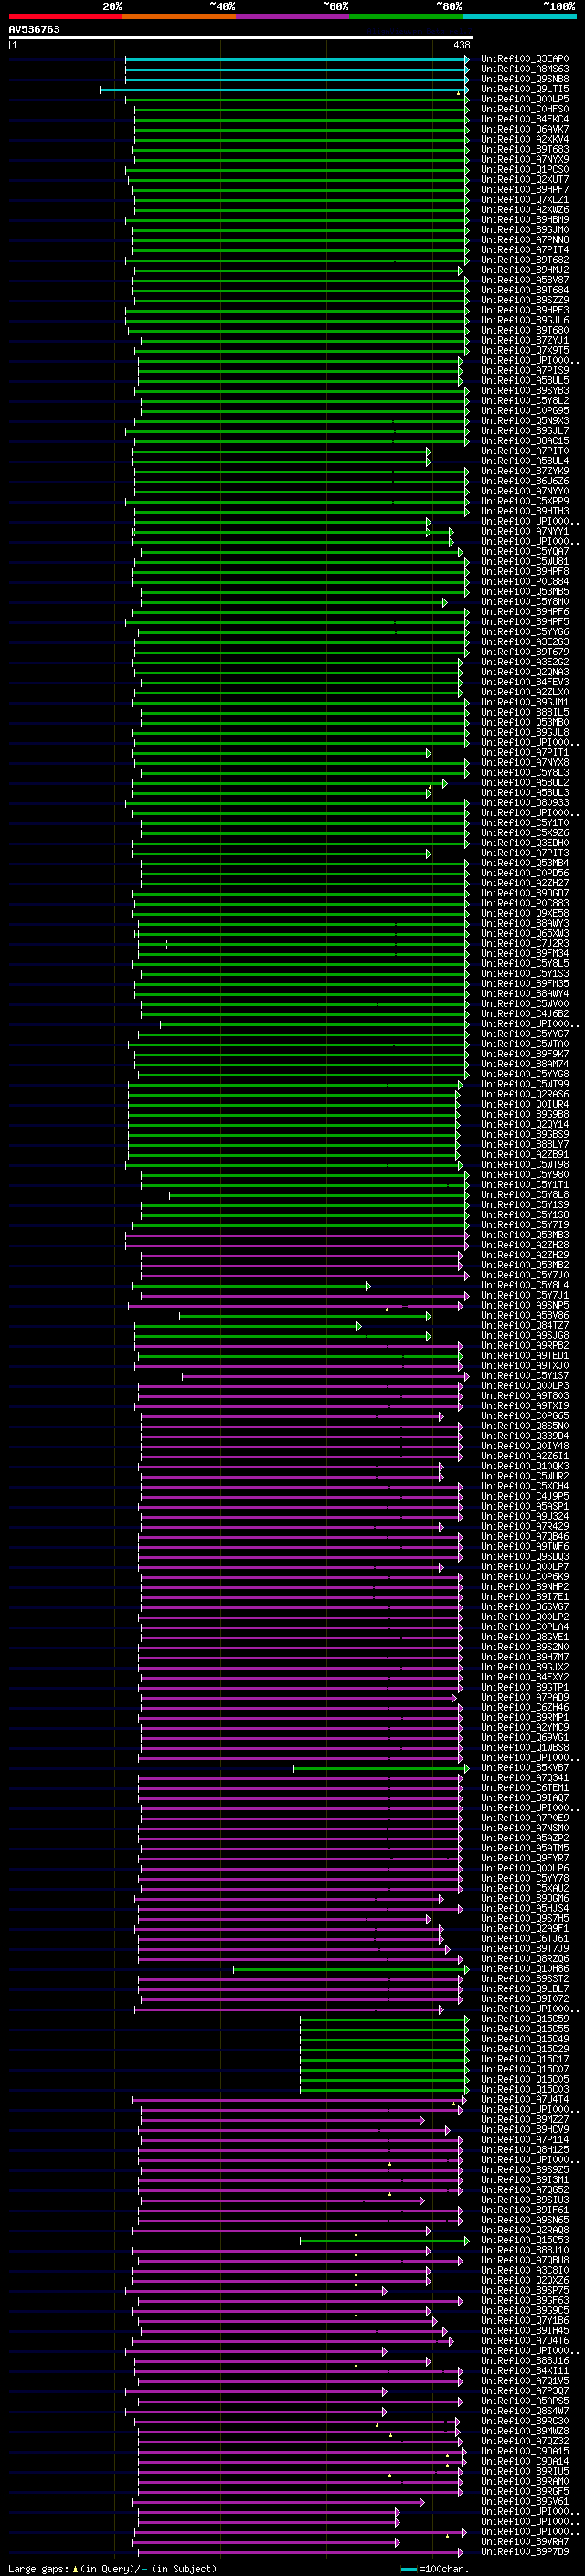This screenshot has height=2576, width=585.
Task: Open hit UniRef100_Q3EAP0
Action: (x=525, y=59)
